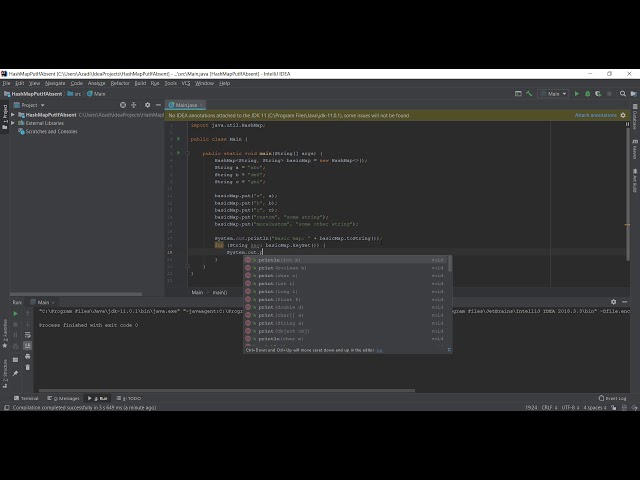
Task: Clear the console with the trash icon
Action: (28, 367)
